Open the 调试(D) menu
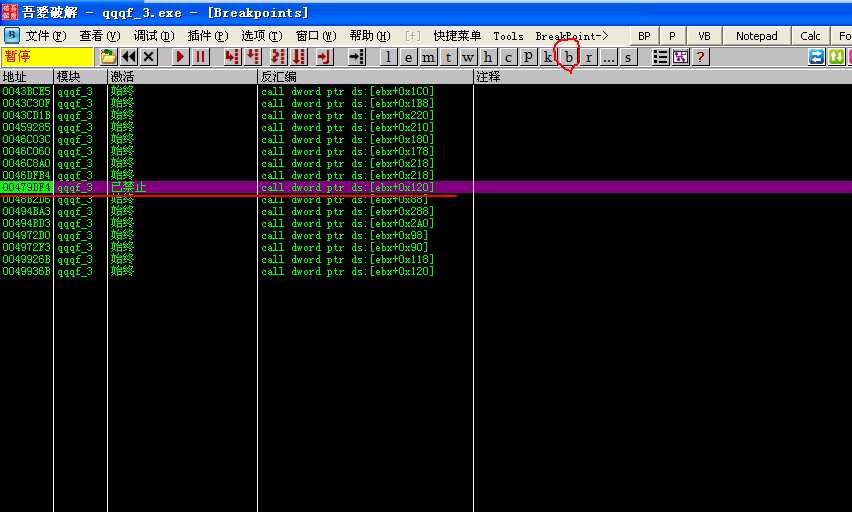The width and height of the screenshot is (852, 512). [154, 36]
